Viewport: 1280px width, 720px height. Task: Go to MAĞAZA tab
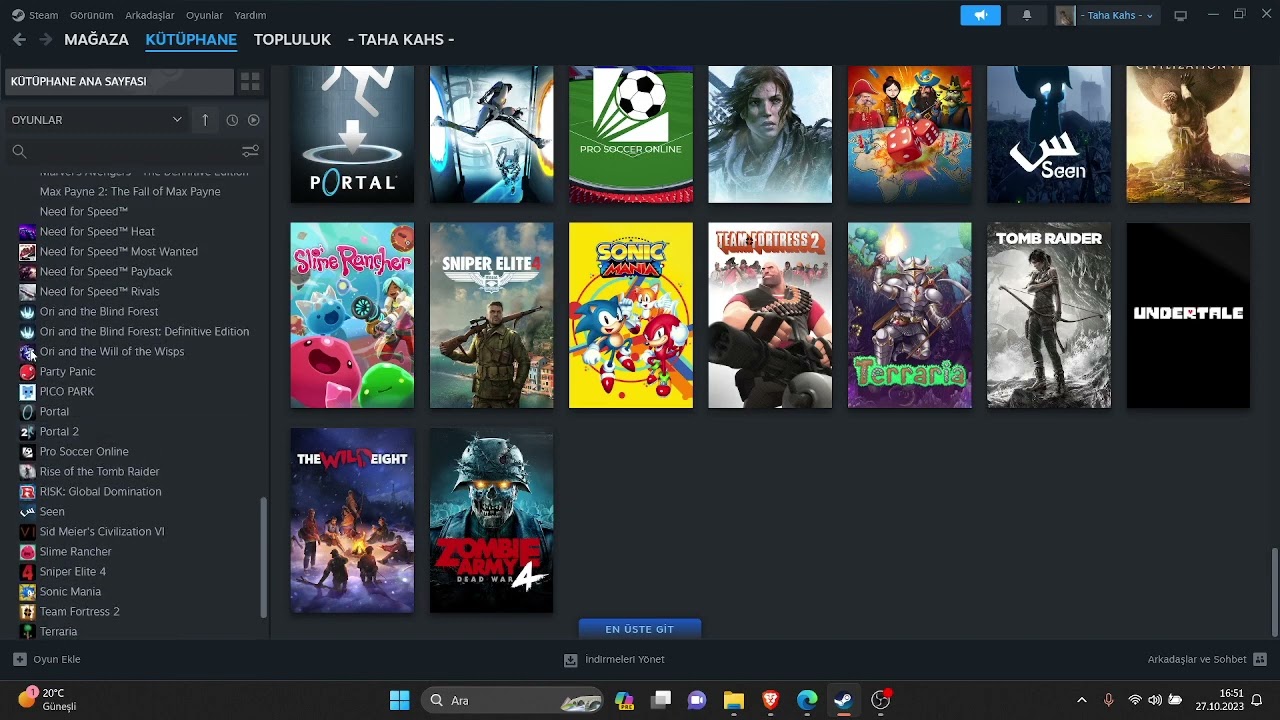(96, 39)
